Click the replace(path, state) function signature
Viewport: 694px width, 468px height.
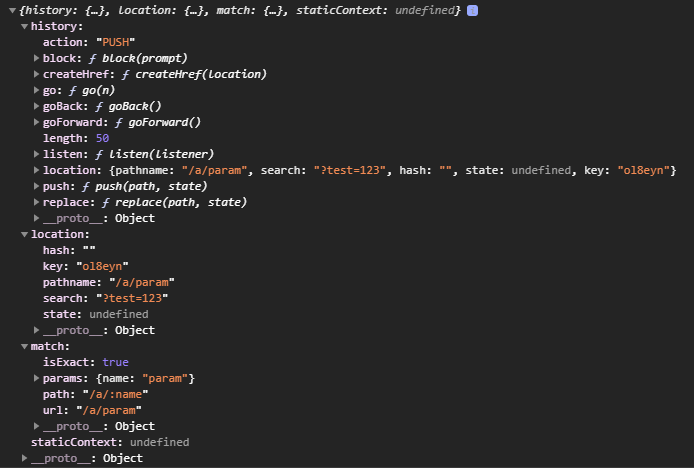(x=181, y=202)
